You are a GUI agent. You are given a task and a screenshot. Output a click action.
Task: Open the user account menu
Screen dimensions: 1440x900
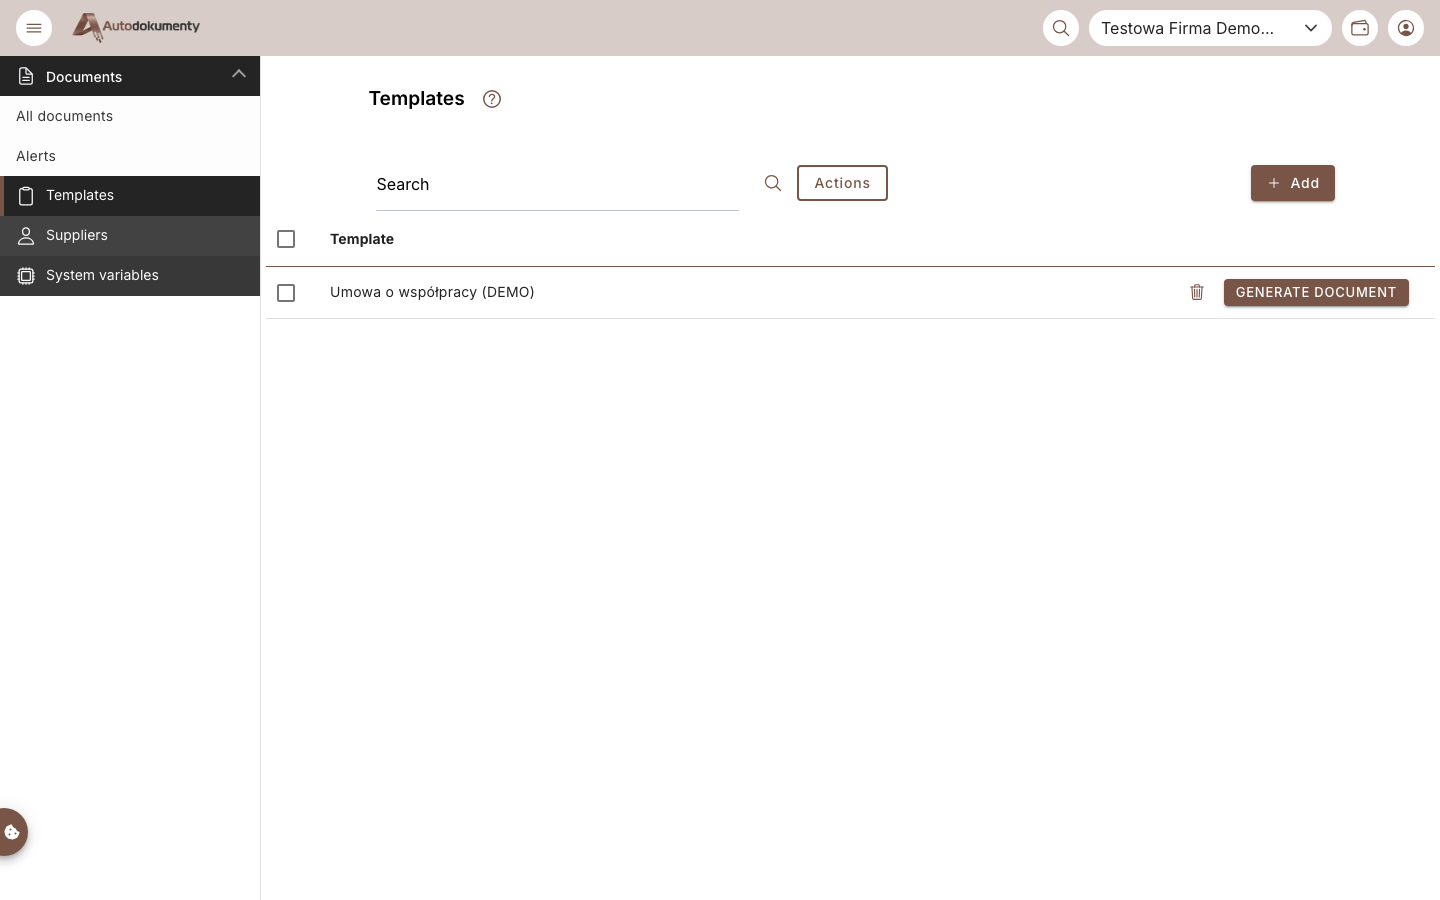pos(1406,28)
